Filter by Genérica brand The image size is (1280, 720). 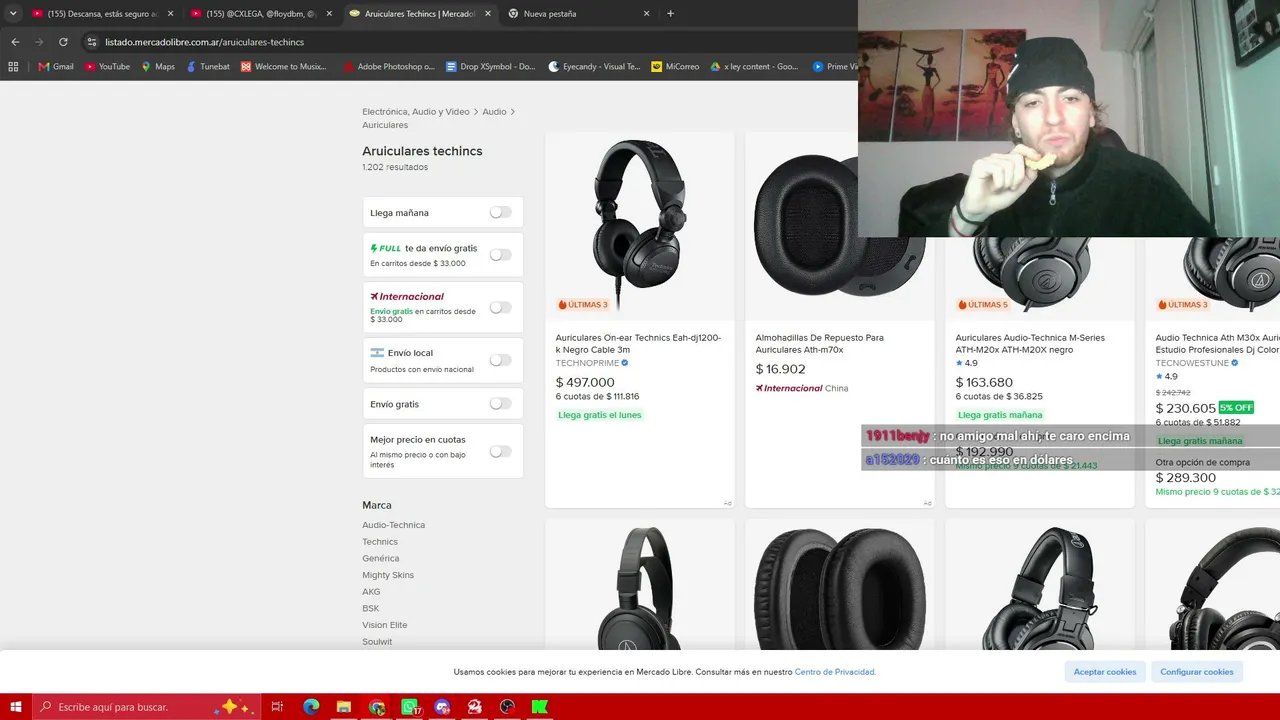[380, 558]
